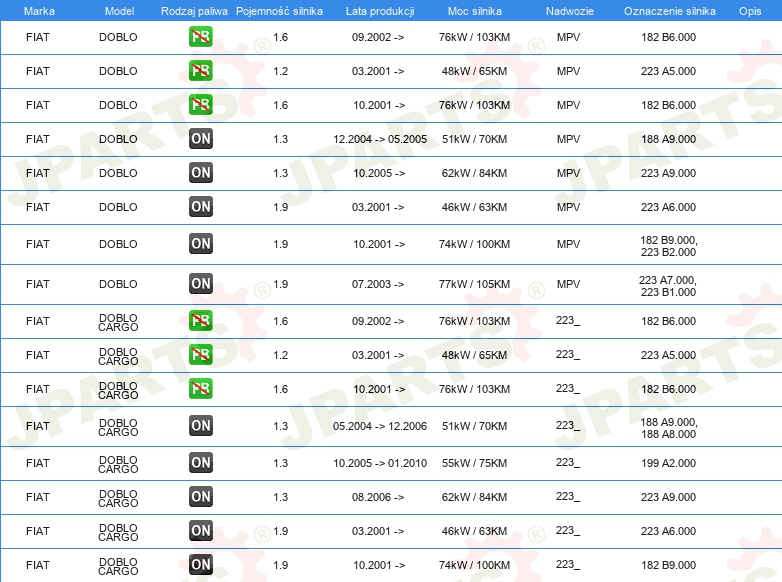The height and width of the screenshot is (582, 782).
Task: Select 223 A9.000 in the DOBLO MPV row
Action: click(x=668, y=173)
